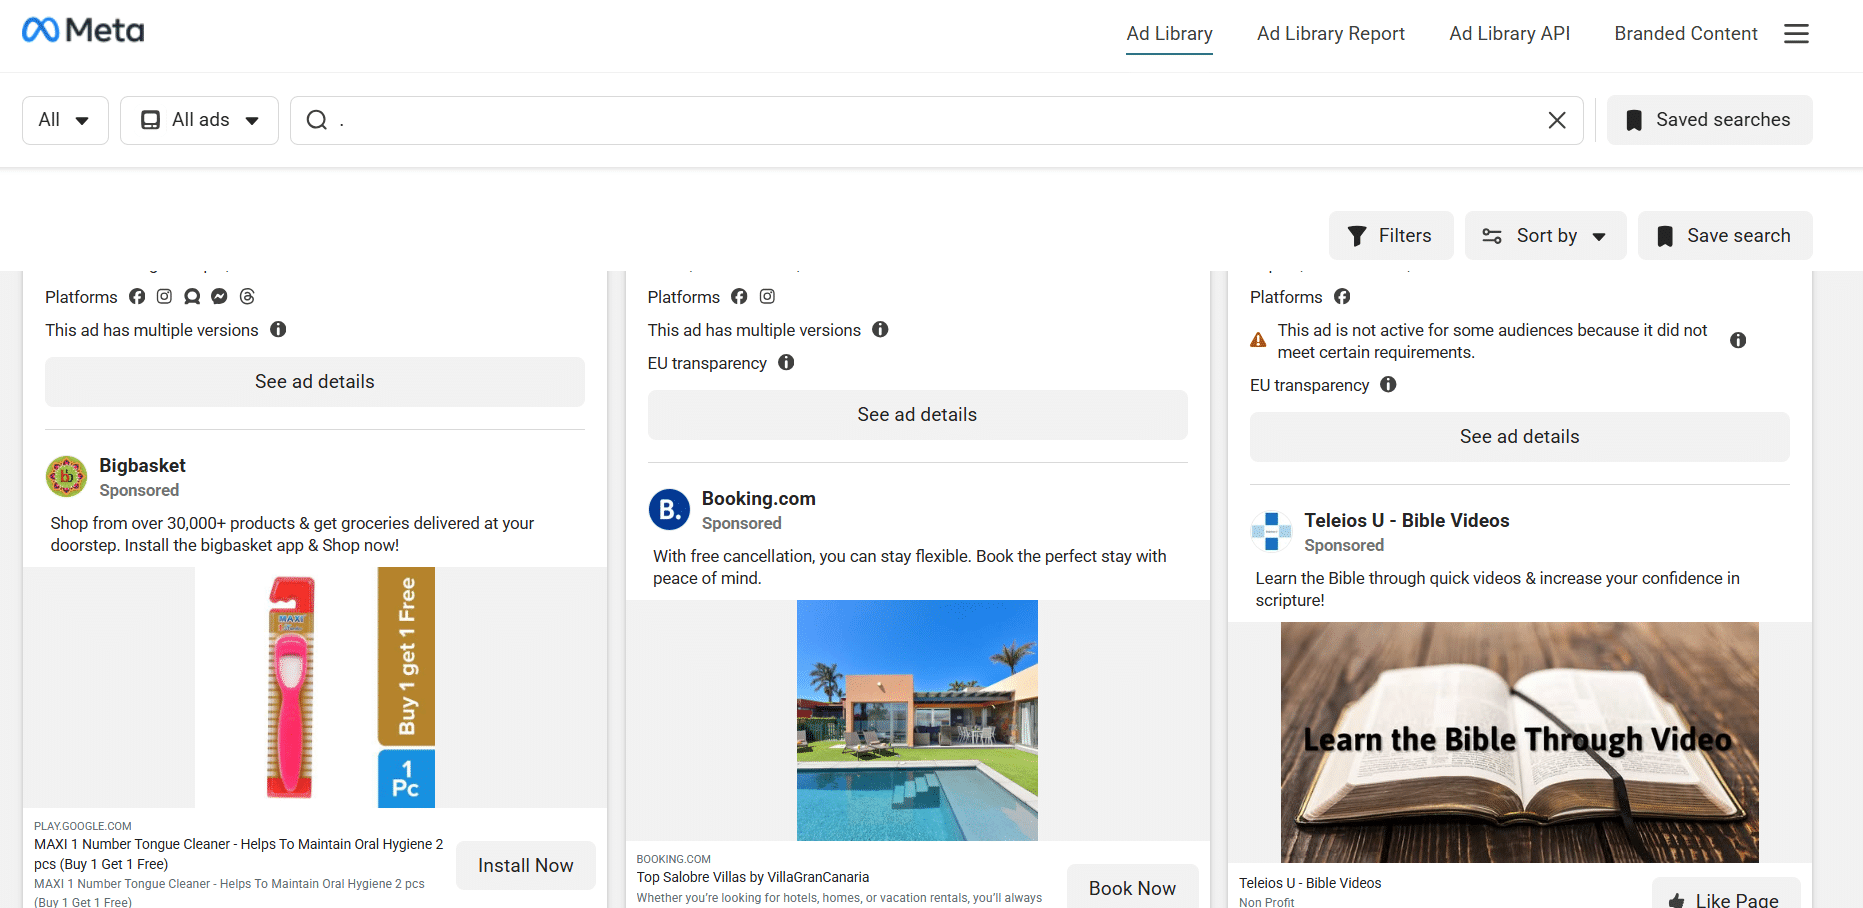
Task: Click Teleios U profile avatar
Action: (1271, 531)
